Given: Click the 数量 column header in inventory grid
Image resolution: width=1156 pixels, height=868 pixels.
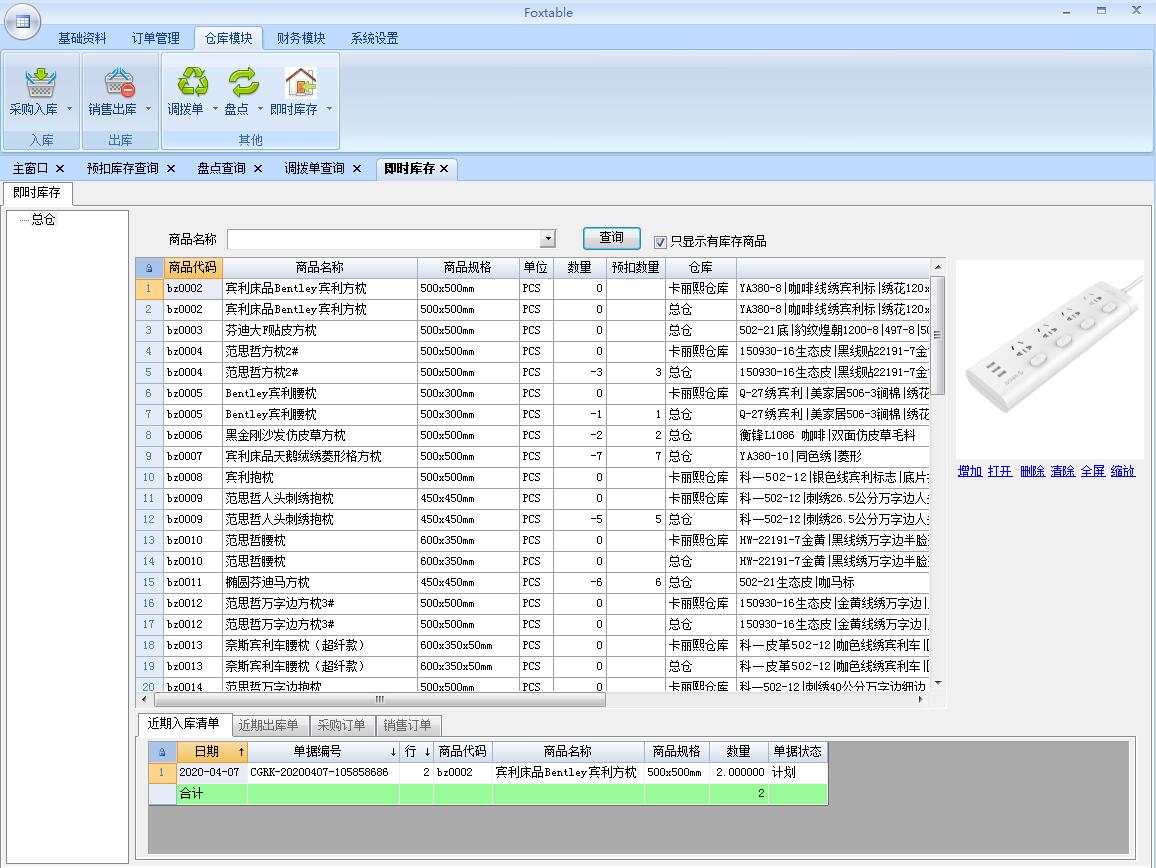Looking at the screenshot, I should pos(579,268).
